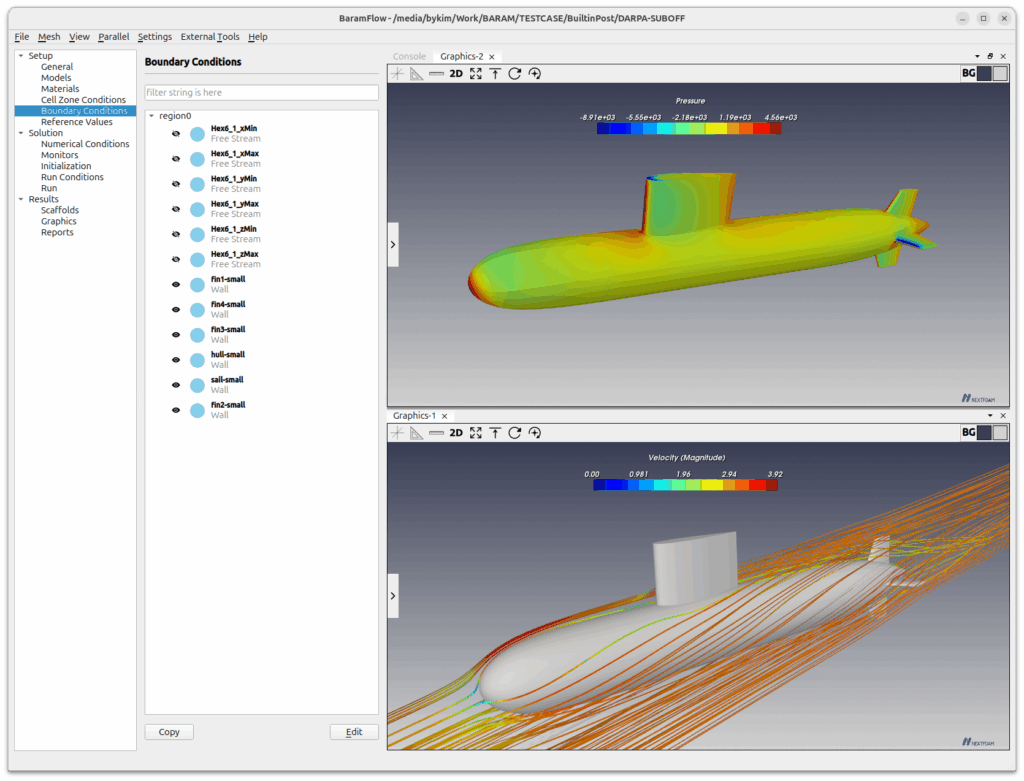Show the Hex6_1_yMin boundary
Screen dimensions: 1024x781
pyautogui.click(x=176, y=184)
